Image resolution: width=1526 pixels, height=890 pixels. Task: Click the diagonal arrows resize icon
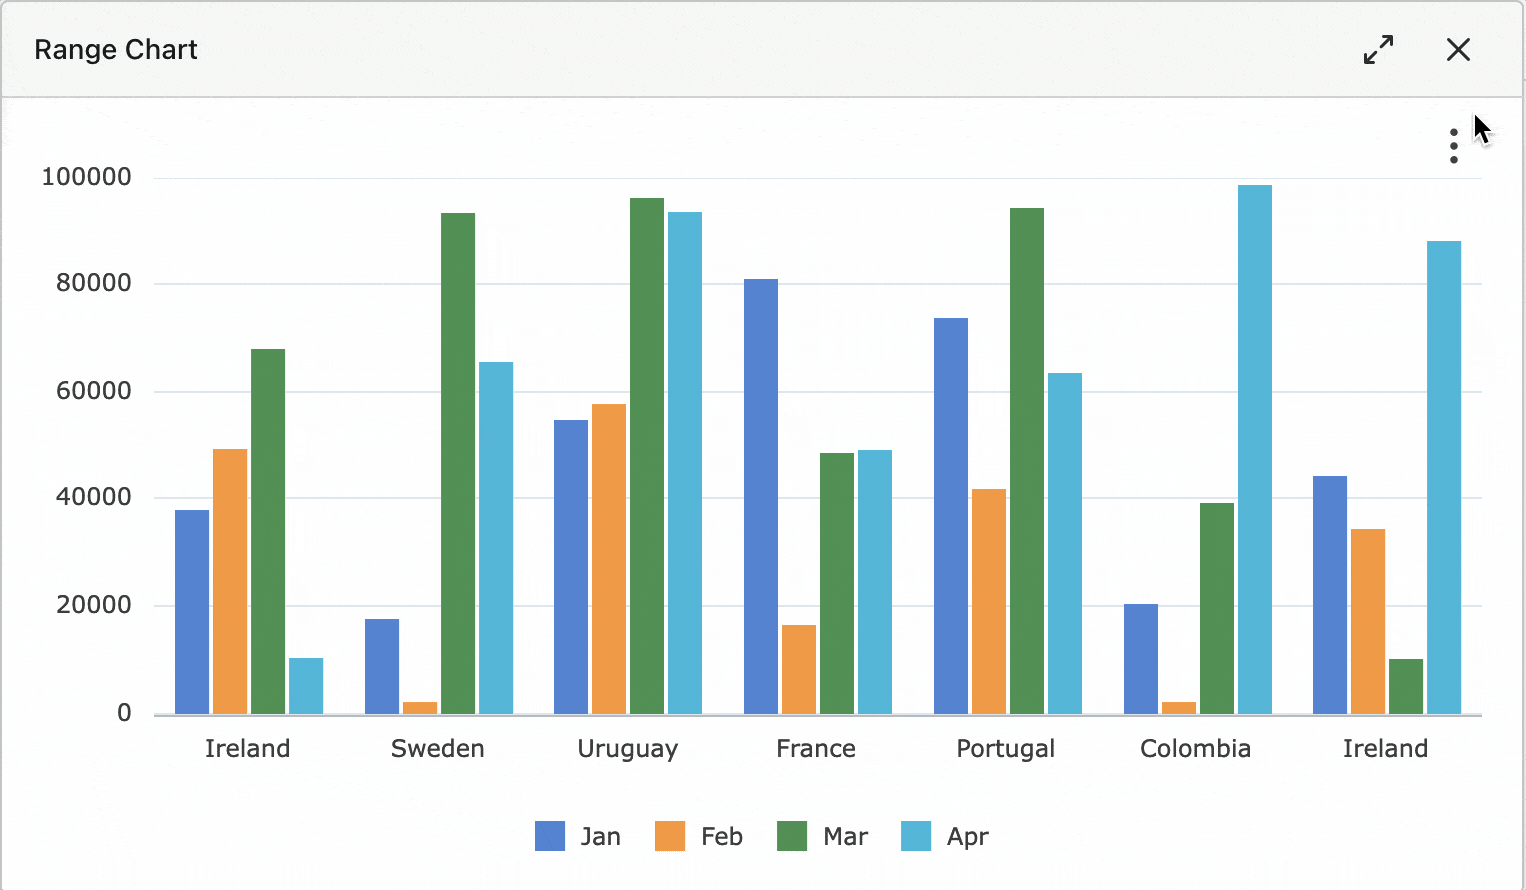click(1379, 49)
